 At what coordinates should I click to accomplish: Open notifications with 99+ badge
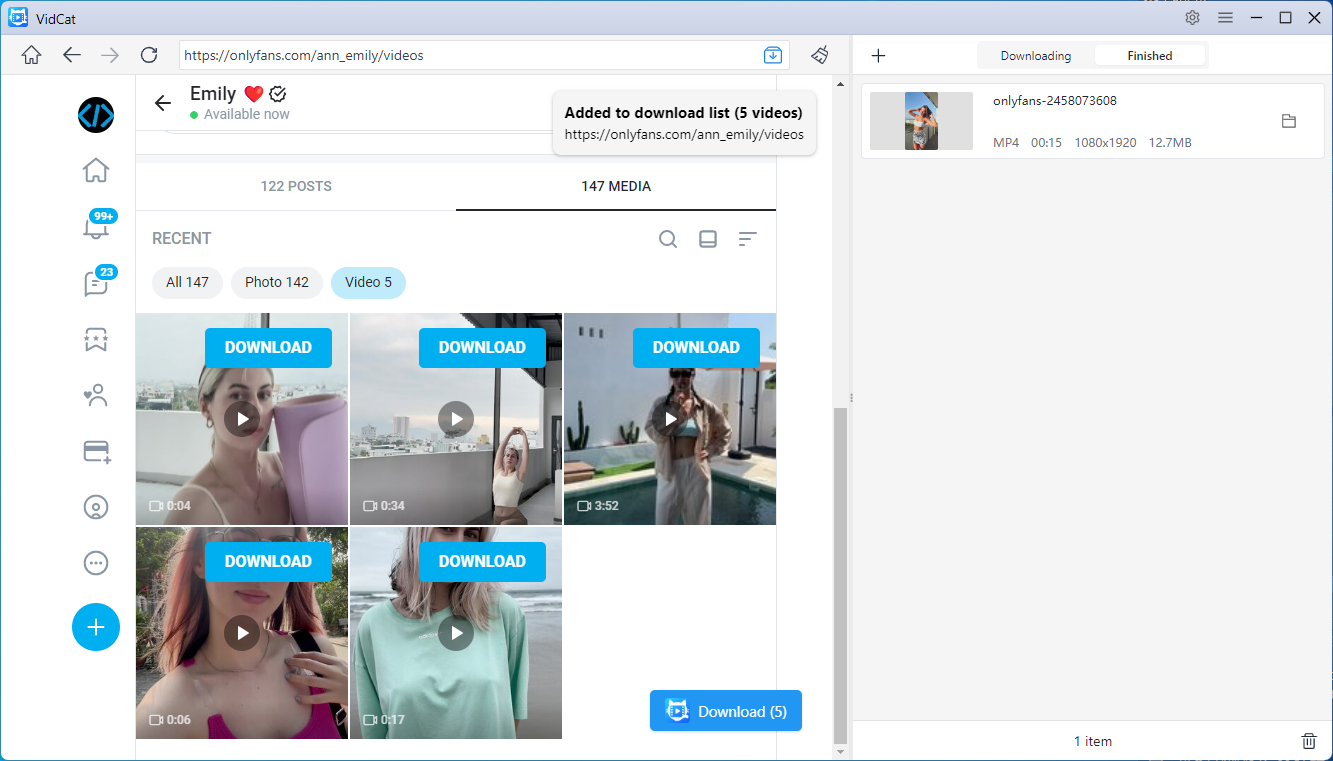96,226
